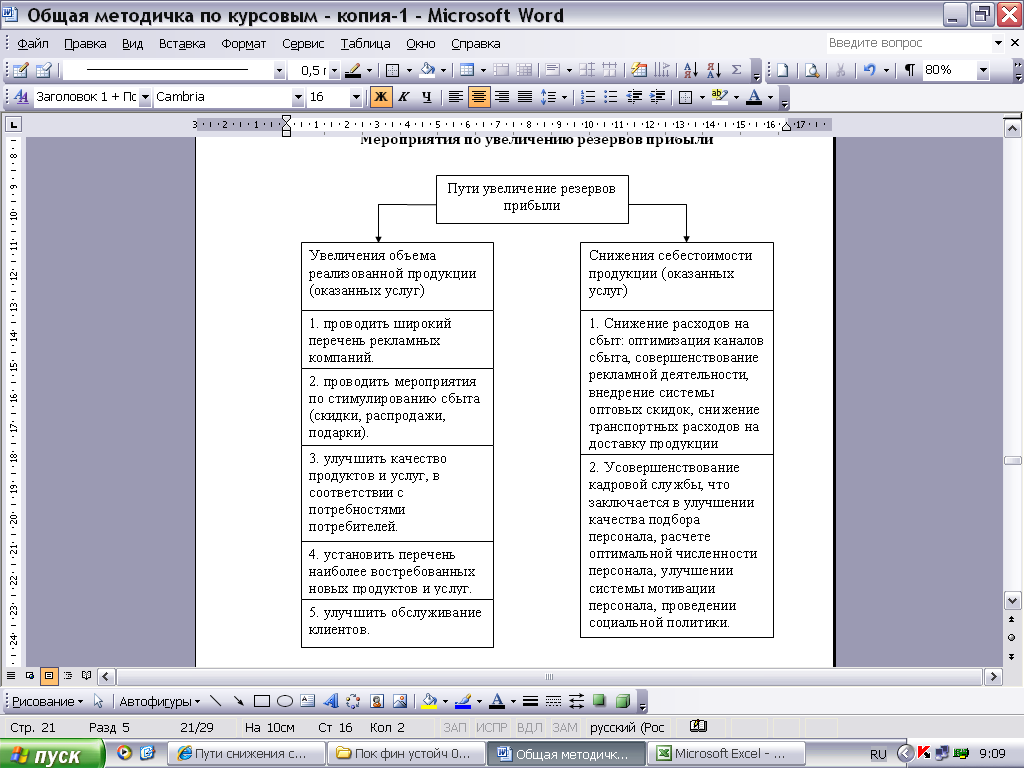Insert picture from file
The width and height of the screenshot is (1024, 768).
(400, 701)
